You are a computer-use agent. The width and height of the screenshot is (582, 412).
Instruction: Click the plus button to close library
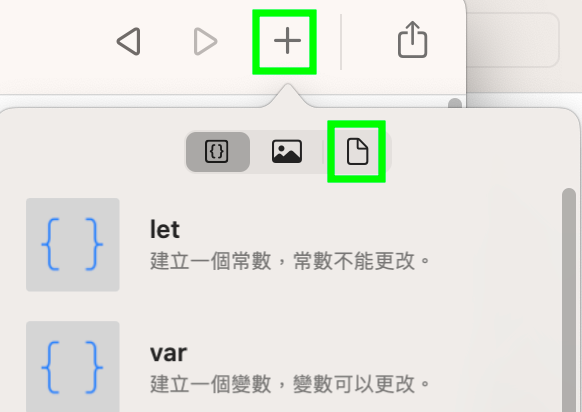287,40
